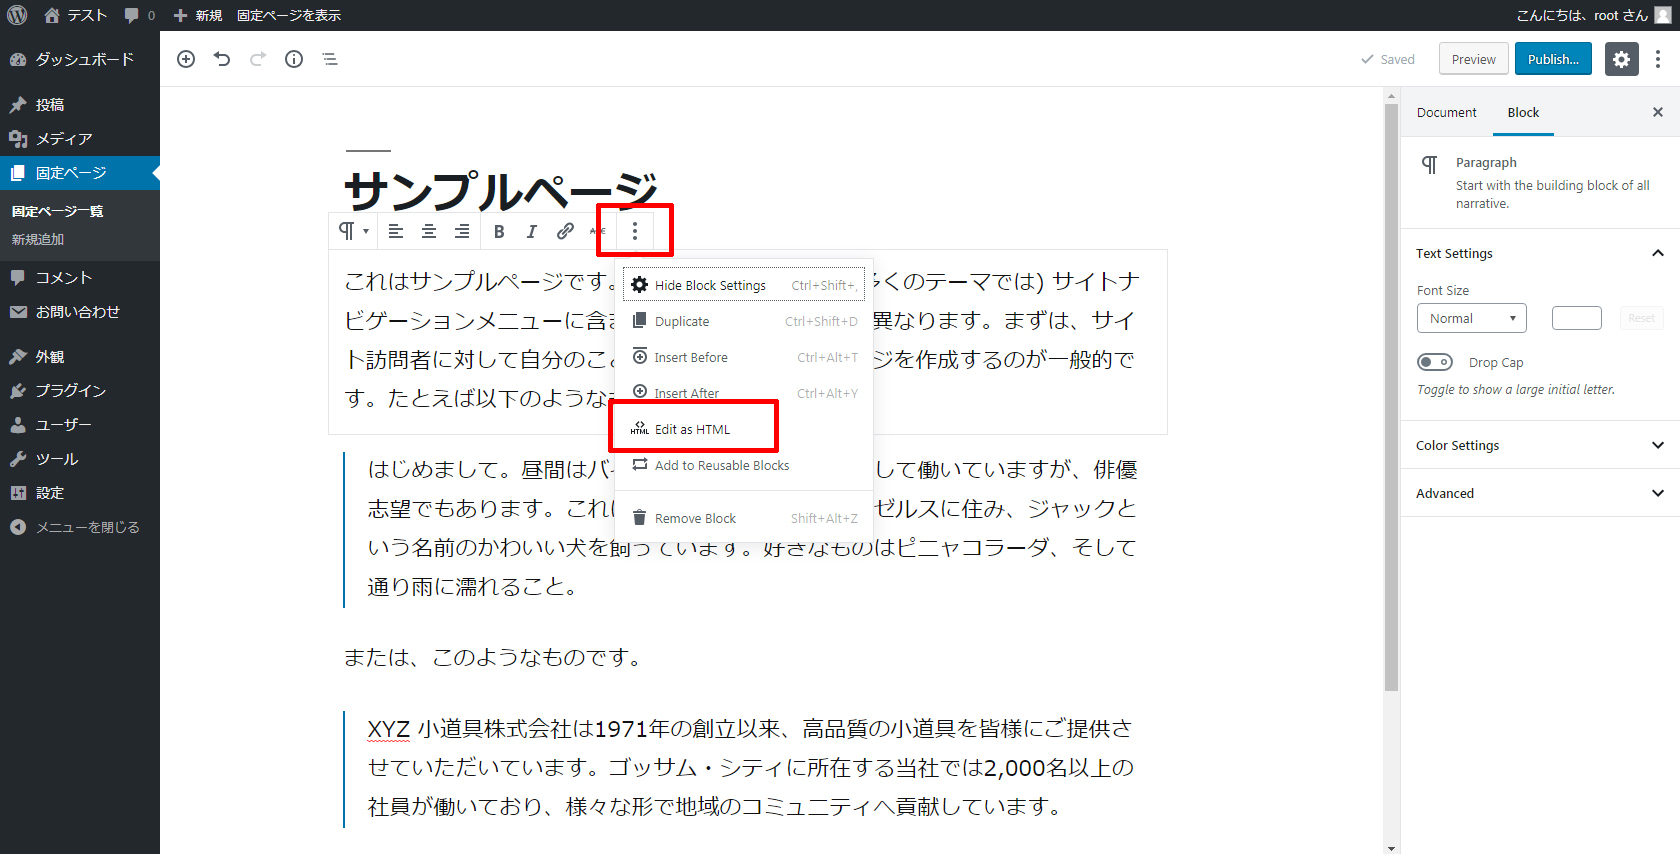The width and height of the screenshot is (1680, 854).
Task: Switch to the Document tab
Action: (1446, 112)
